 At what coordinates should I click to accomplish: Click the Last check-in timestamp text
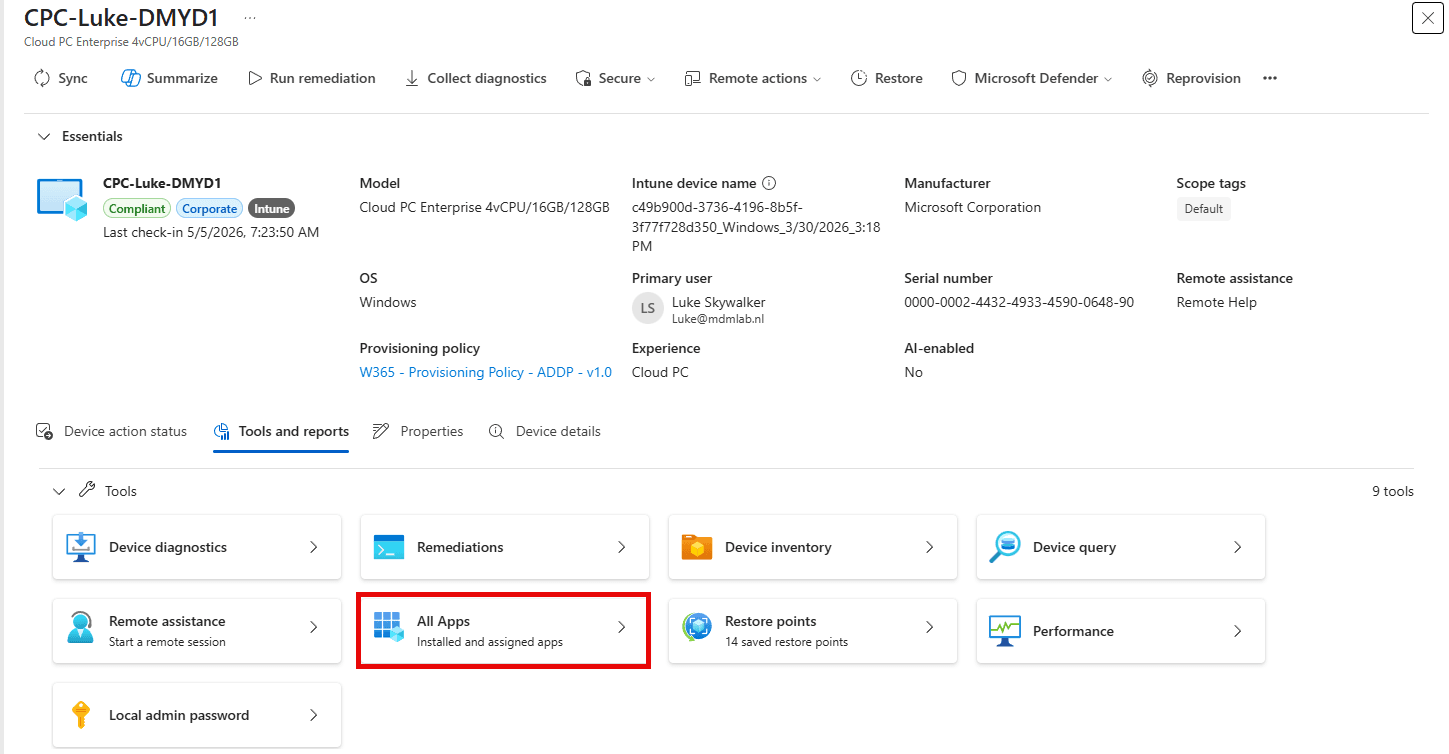pyautogui.click(x=211, y=232)
